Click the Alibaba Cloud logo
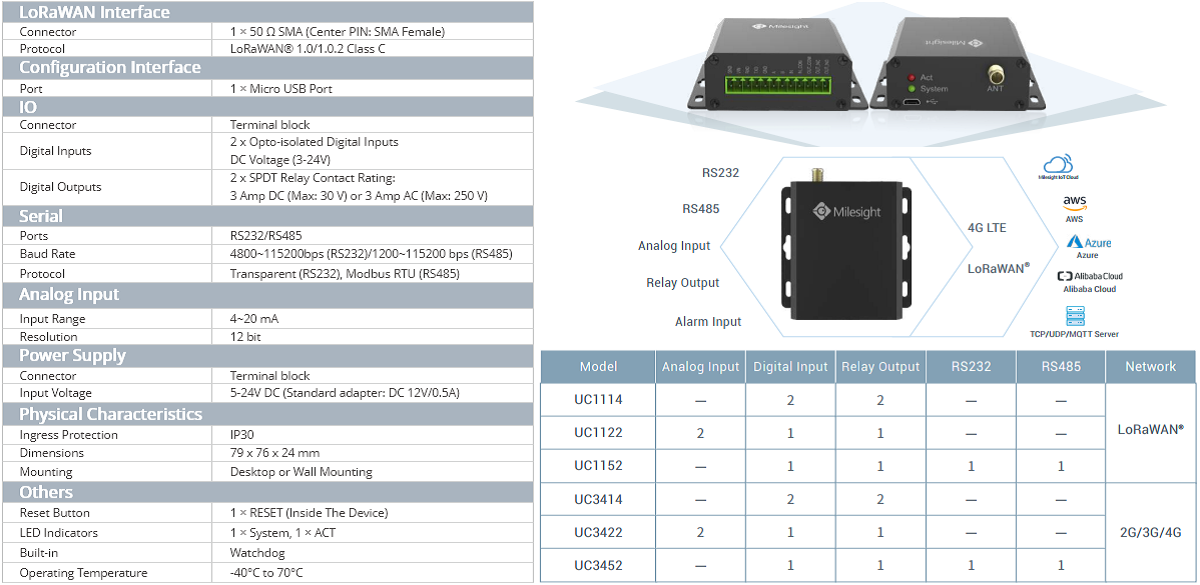 point(1090,276)
